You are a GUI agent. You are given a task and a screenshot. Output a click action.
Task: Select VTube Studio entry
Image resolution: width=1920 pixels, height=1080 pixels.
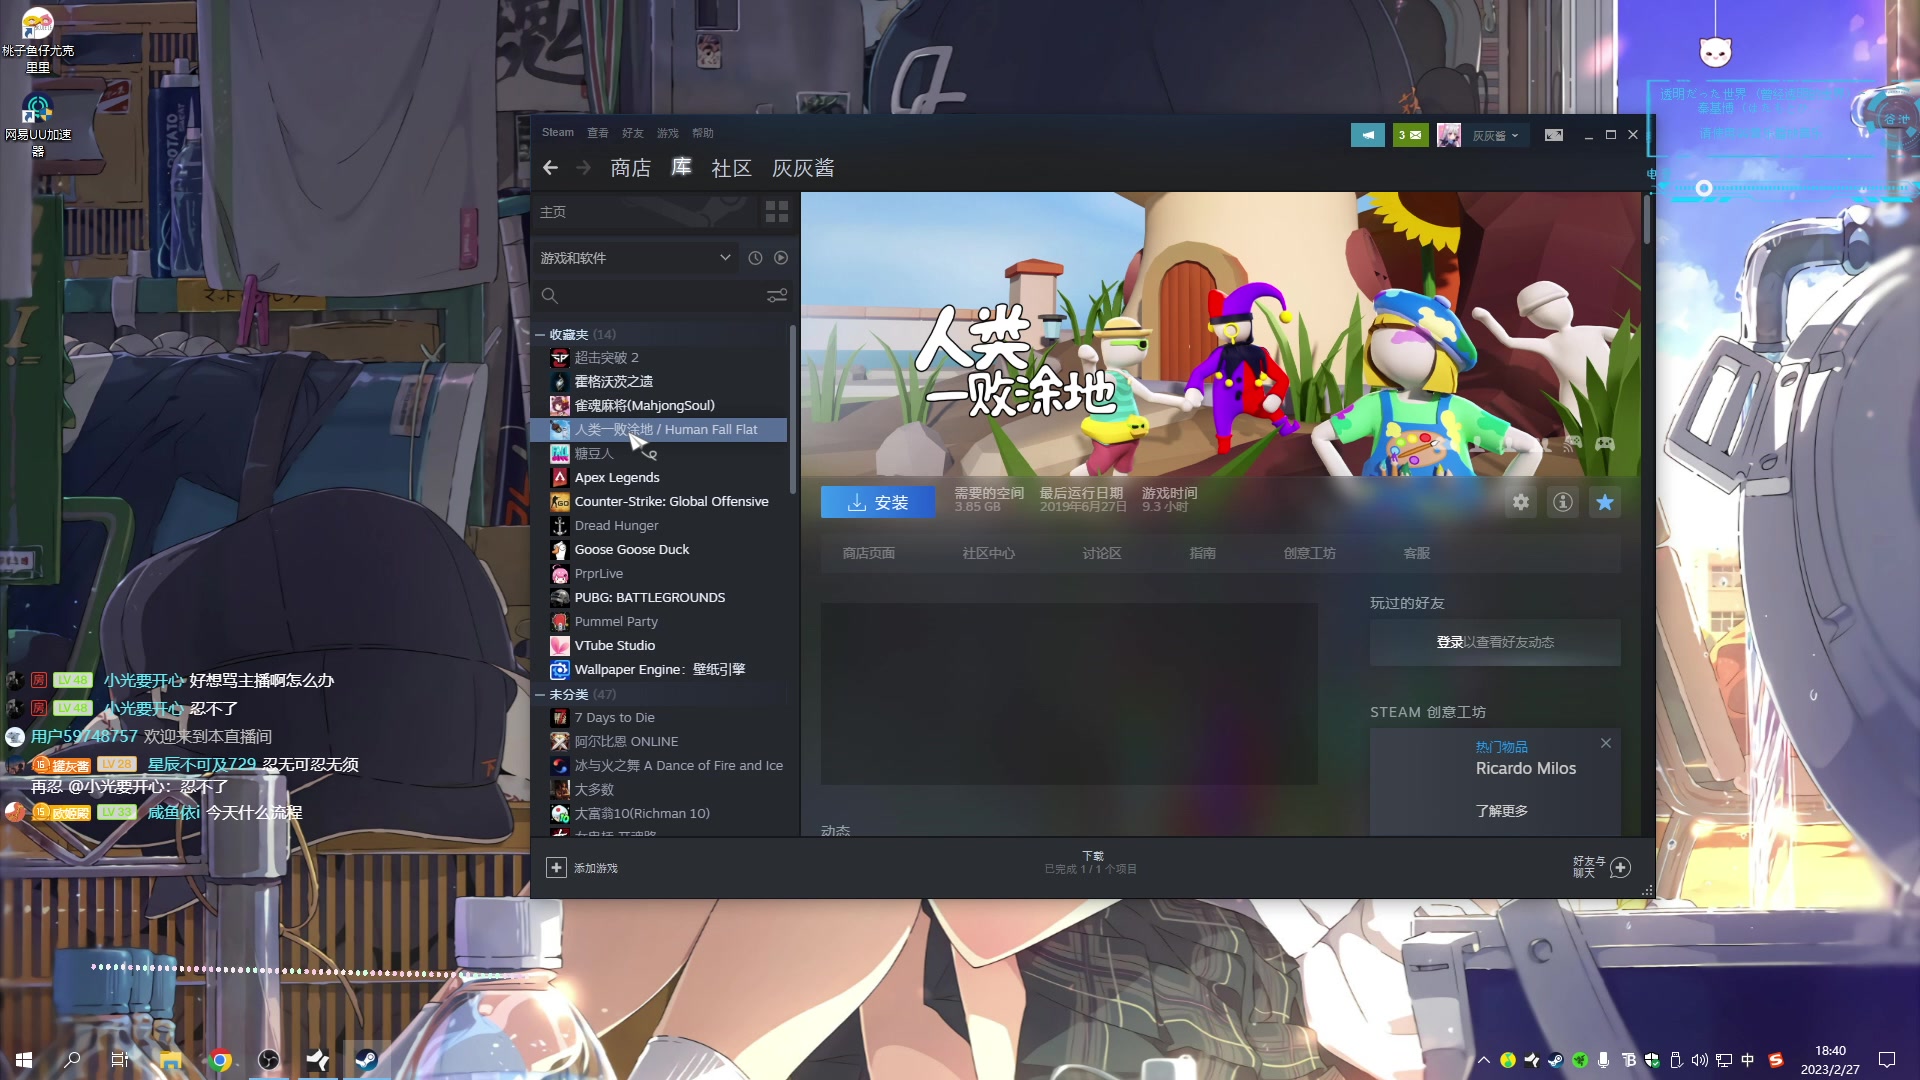[660, 645]
